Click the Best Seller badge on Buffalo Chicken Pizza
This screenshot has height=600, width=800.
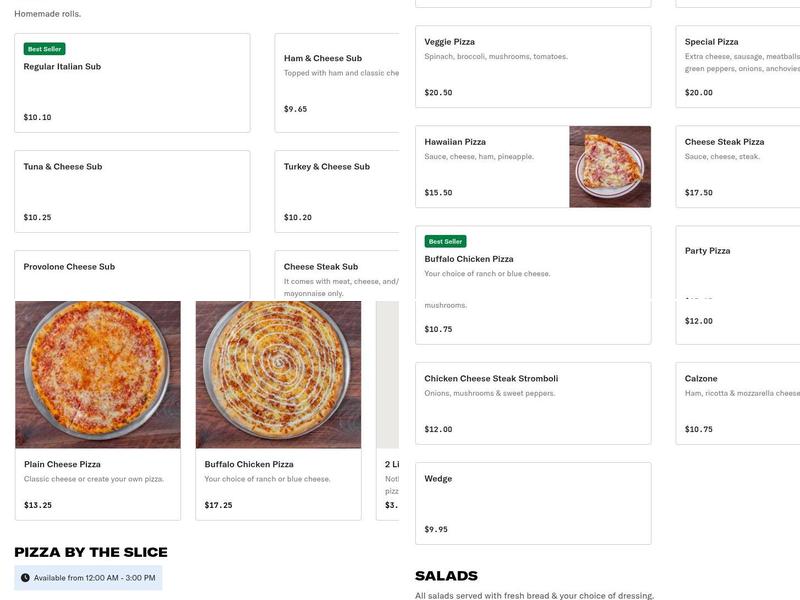443,240
